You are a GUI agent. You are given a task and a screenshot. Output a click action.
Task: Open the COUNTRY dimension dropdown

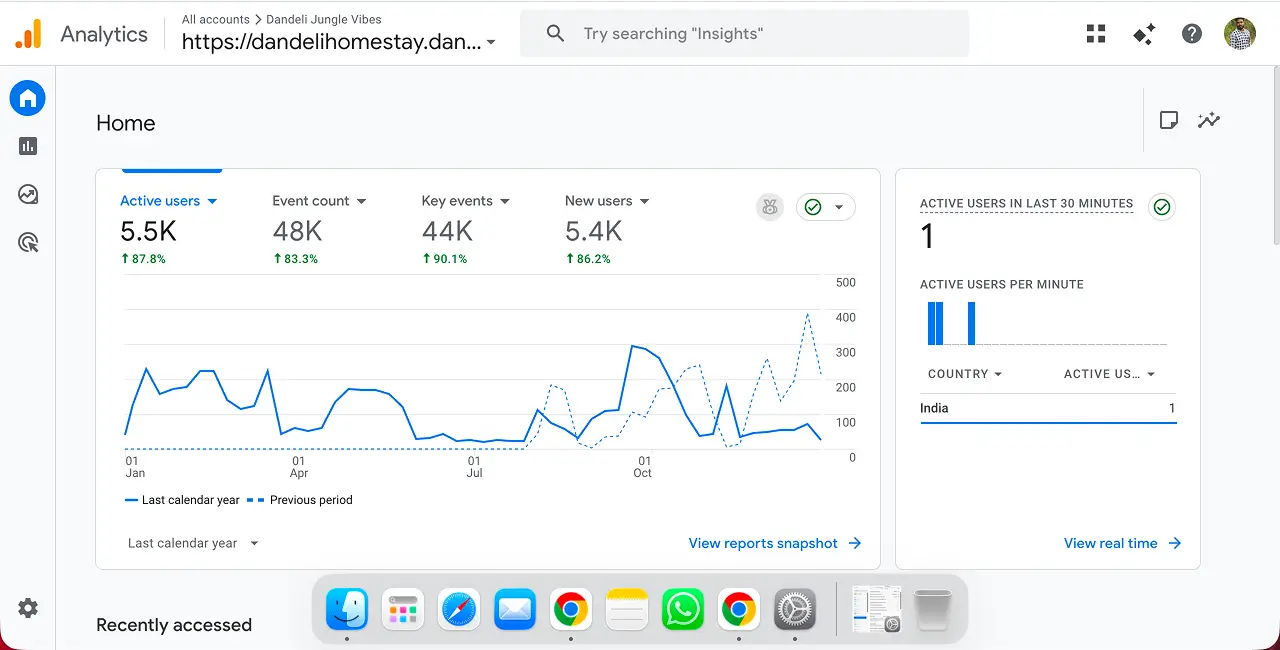[x=963, y=373]
